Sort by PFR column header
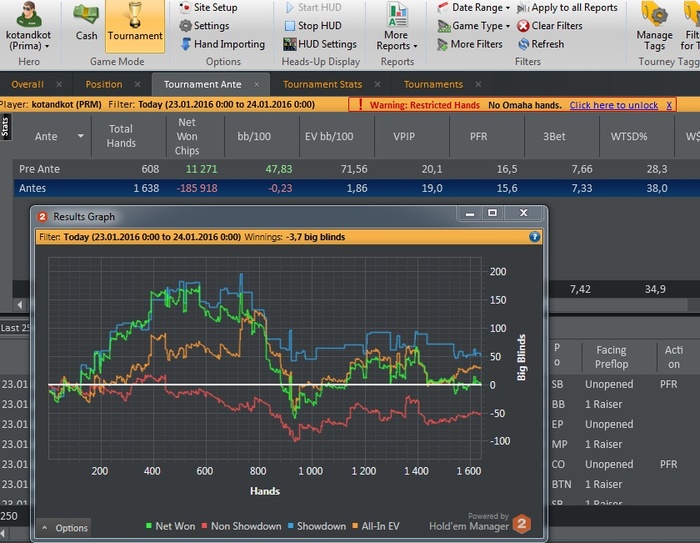Screen dimensions: 700x543 coord(479,136)
